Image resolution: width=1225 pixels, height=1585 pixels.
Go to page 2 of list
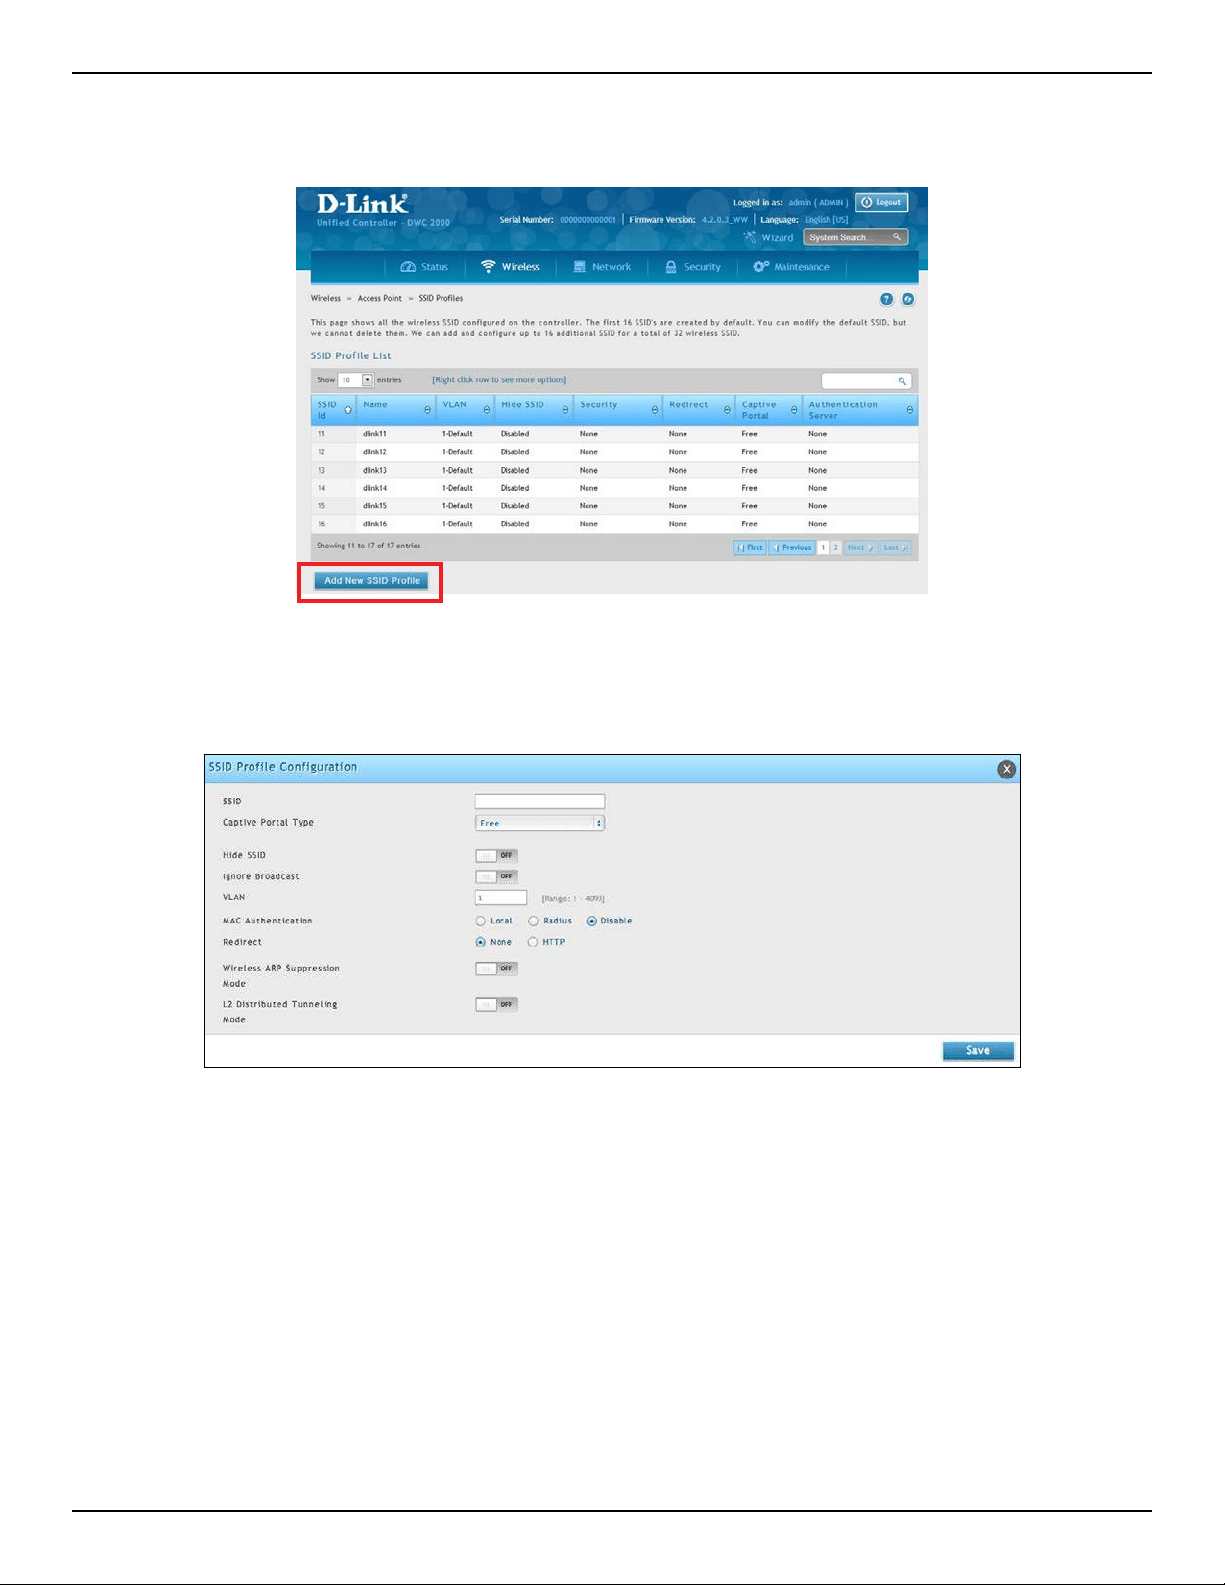point(836,548)
